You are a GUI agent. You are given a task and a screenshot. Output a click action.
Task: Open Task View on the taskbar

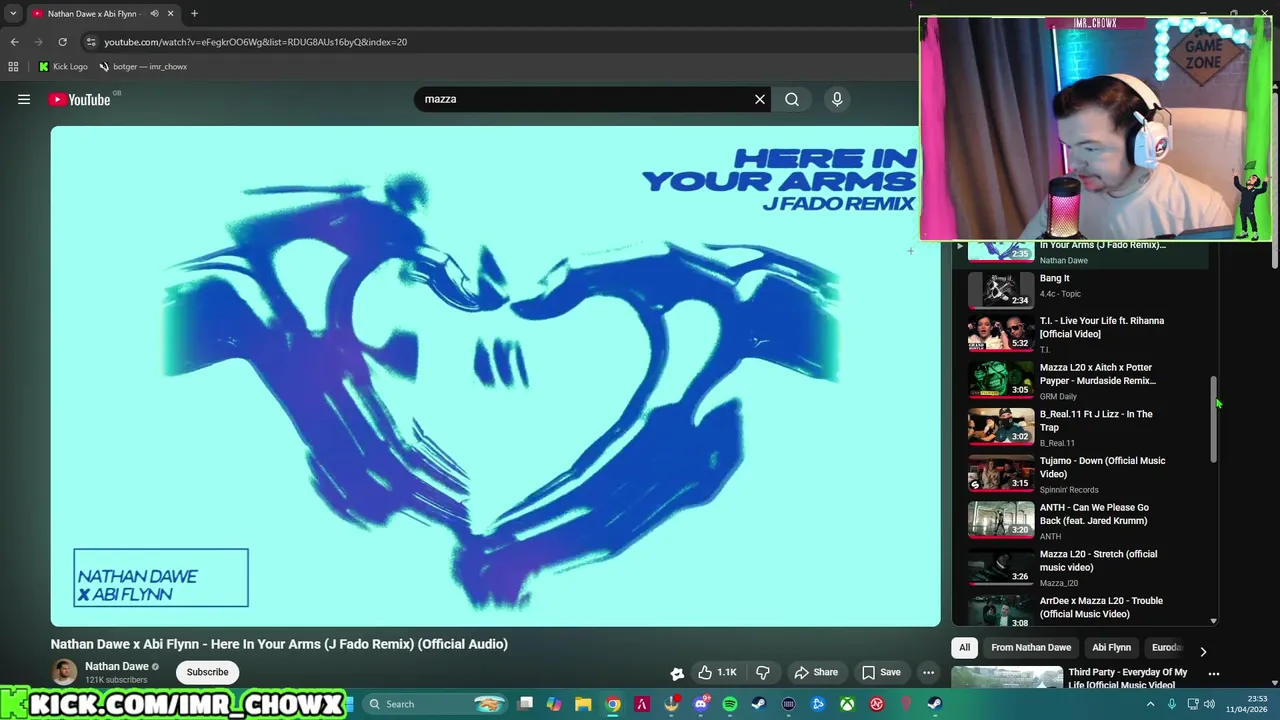click(526, 704)
